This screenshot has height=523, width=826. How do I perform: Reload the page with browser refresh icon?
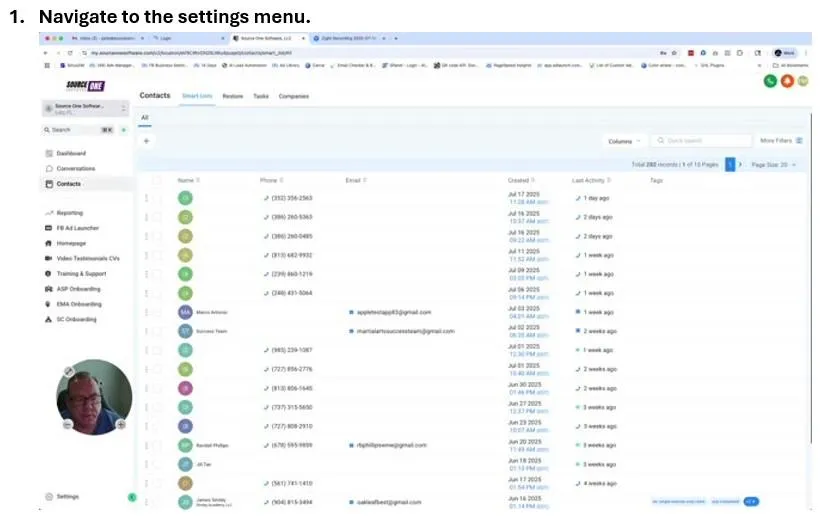click(70, 53)
